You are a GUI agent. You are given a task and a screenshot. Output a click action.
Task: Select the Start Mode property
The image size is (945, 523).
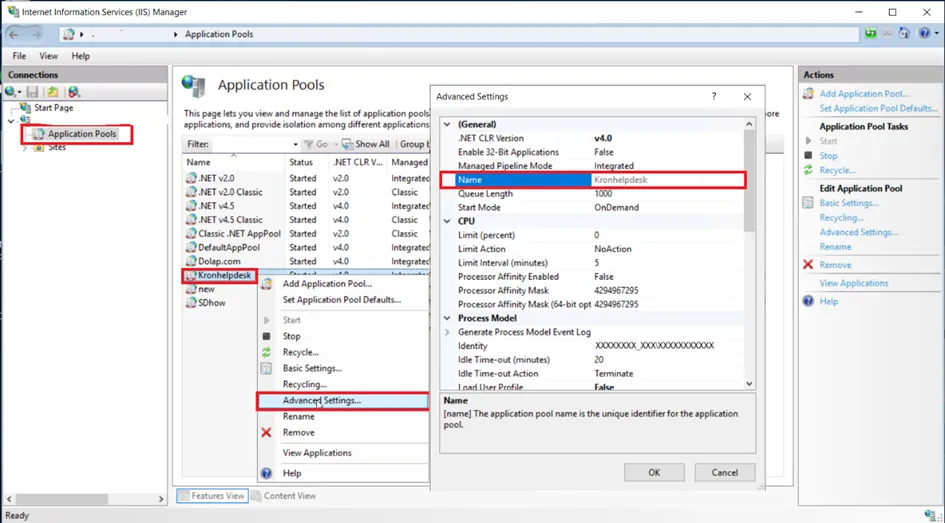click(593, 207)
